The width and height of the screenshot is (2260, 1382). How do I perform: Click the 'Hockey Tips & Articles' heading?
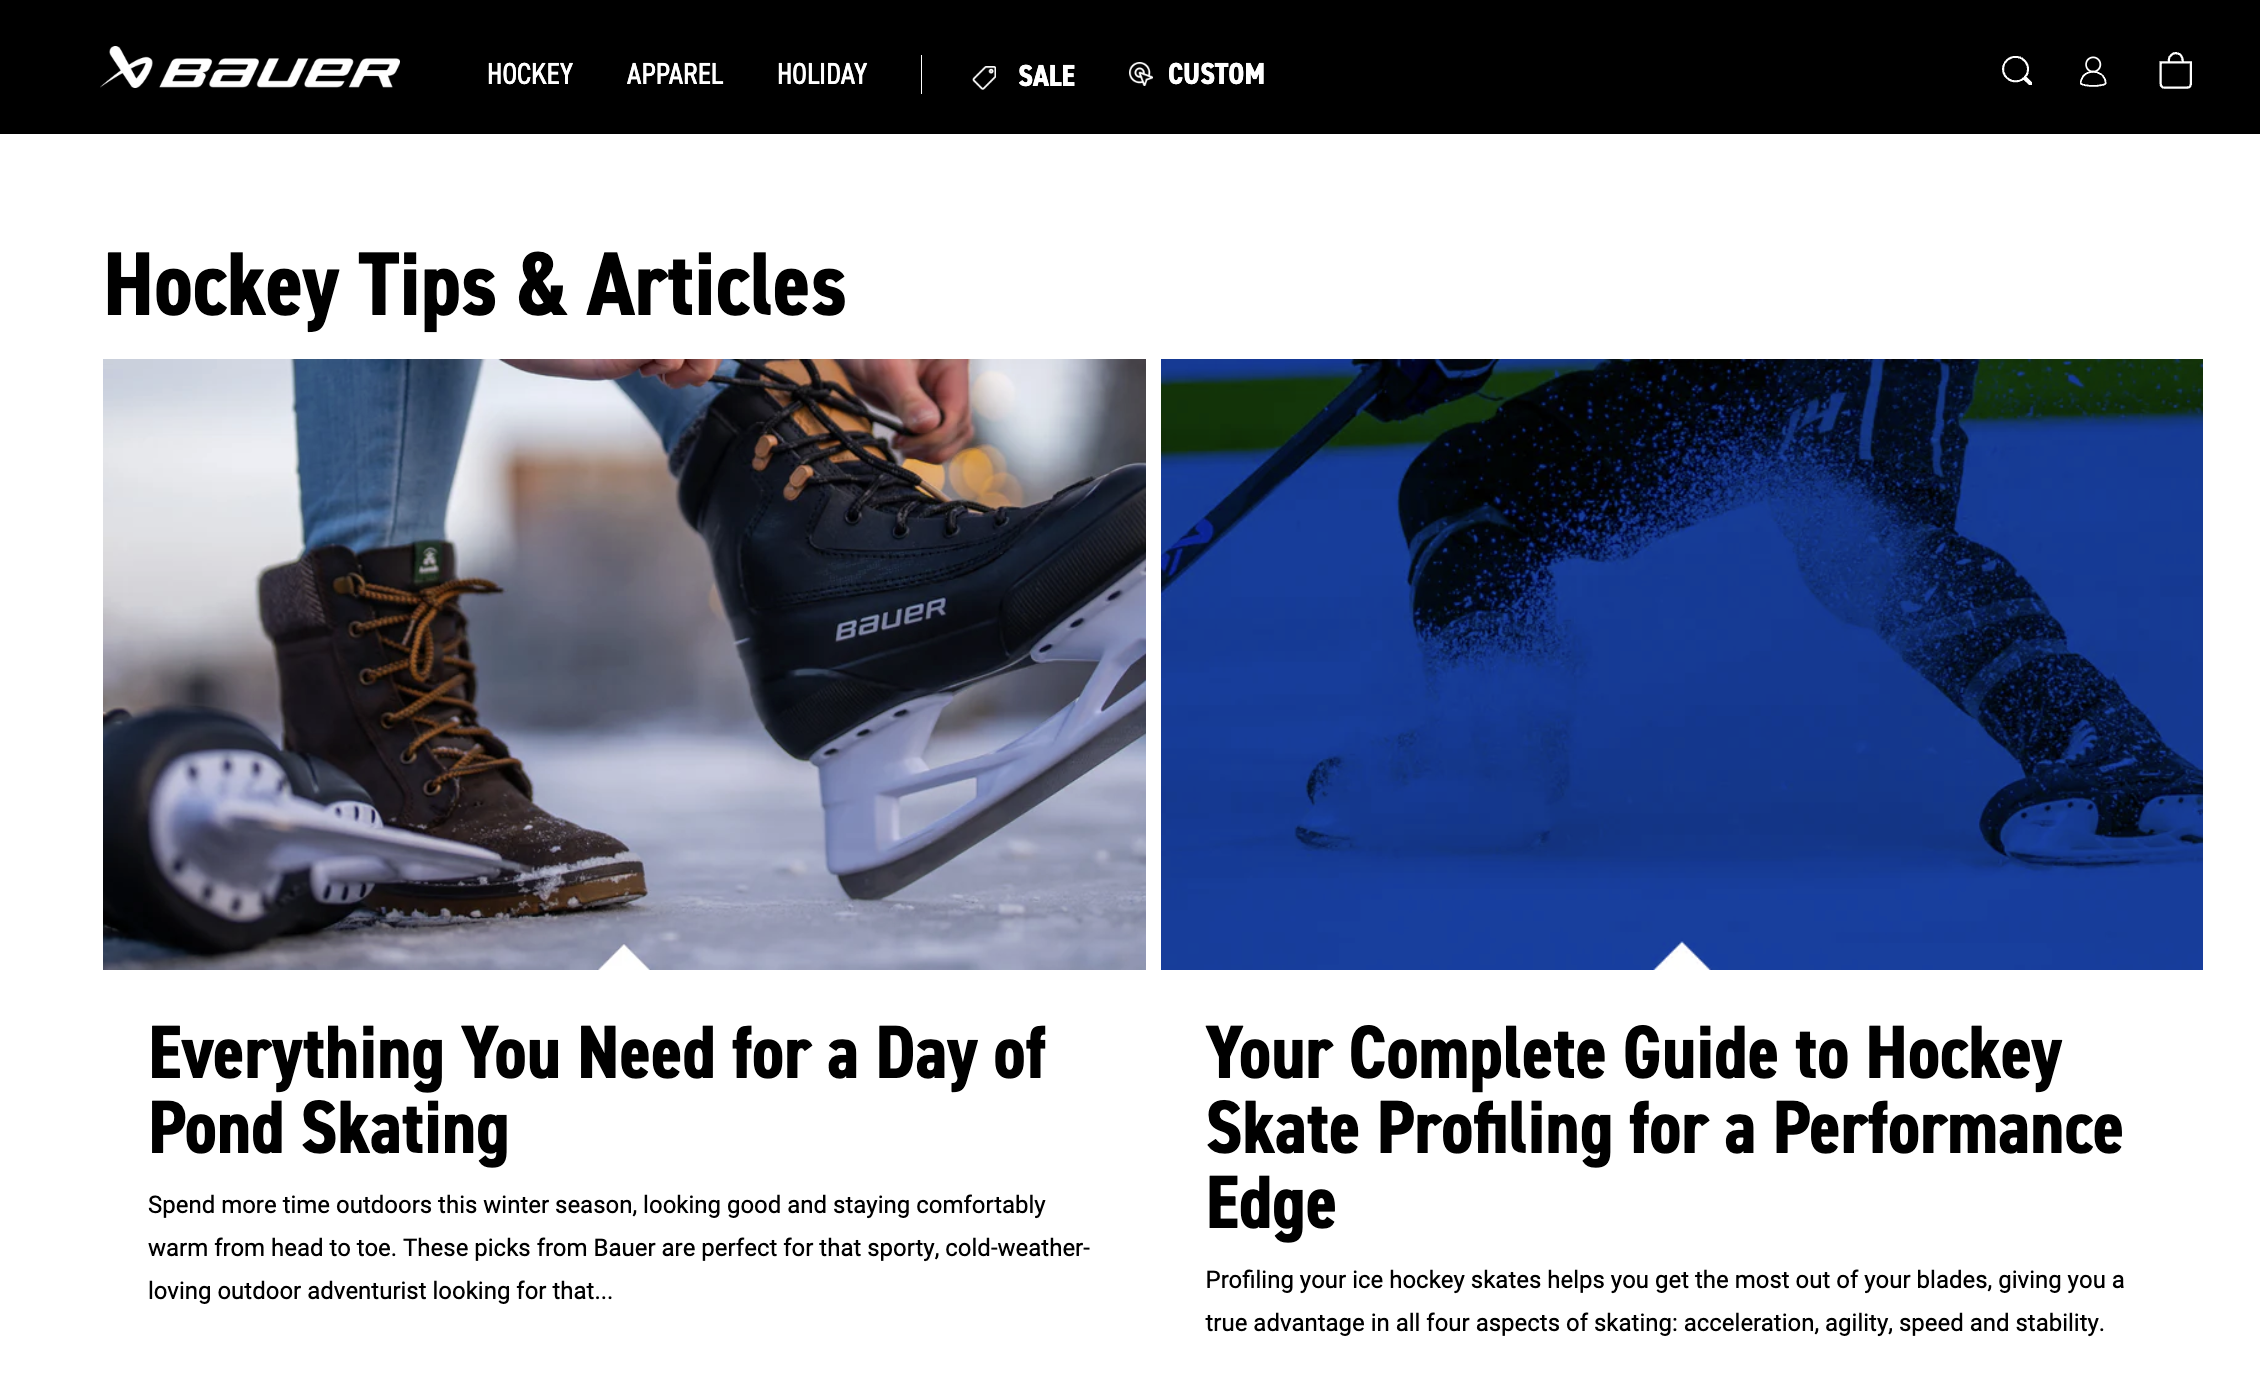coord(475,287)
